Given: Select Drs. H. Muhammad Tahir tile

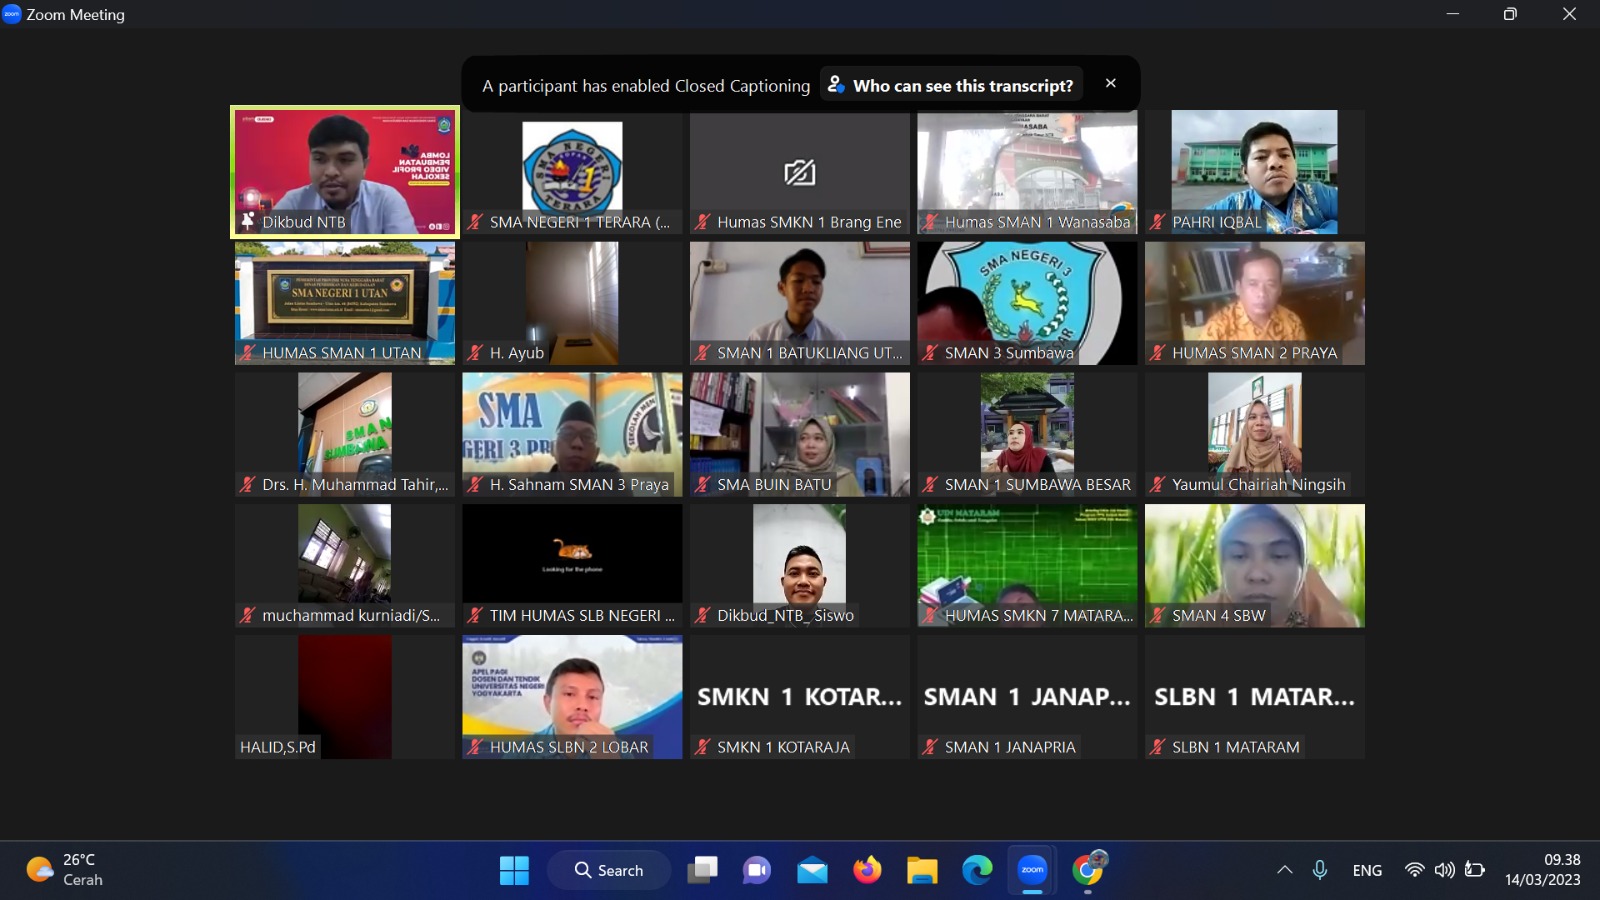Looking at the screenshot, I should [x=345, y=434].
